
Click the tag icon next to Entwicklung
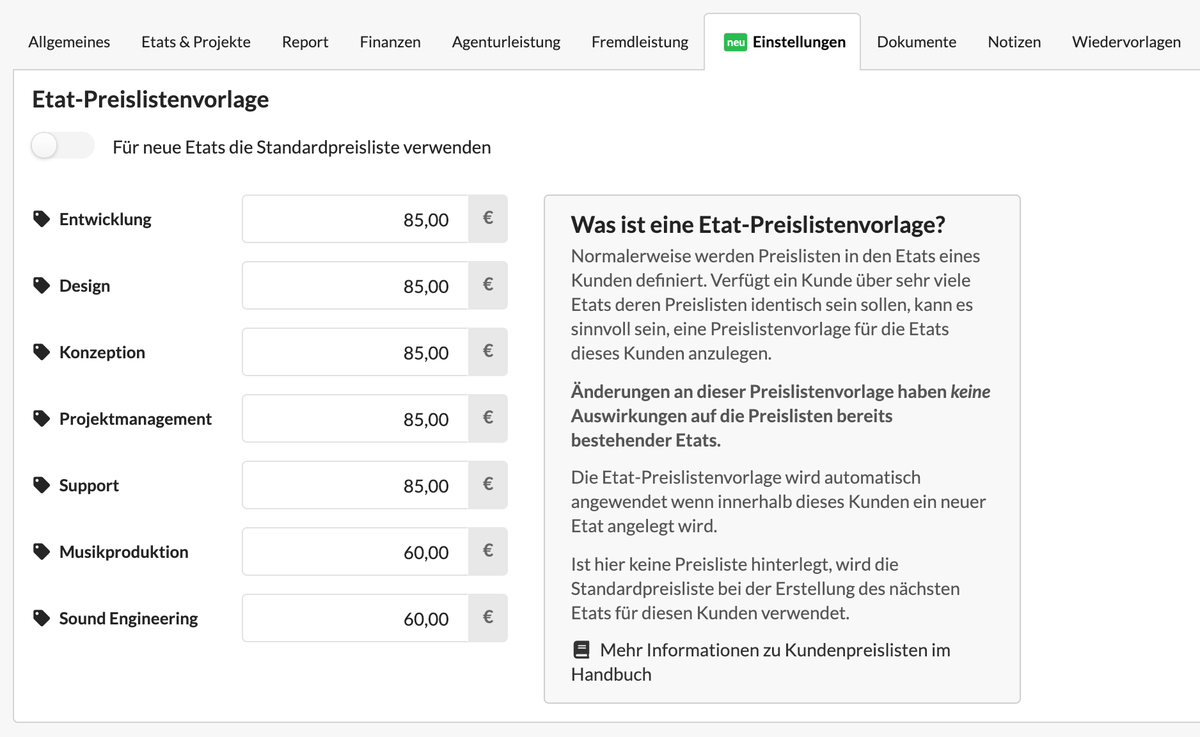pos(41,219)
